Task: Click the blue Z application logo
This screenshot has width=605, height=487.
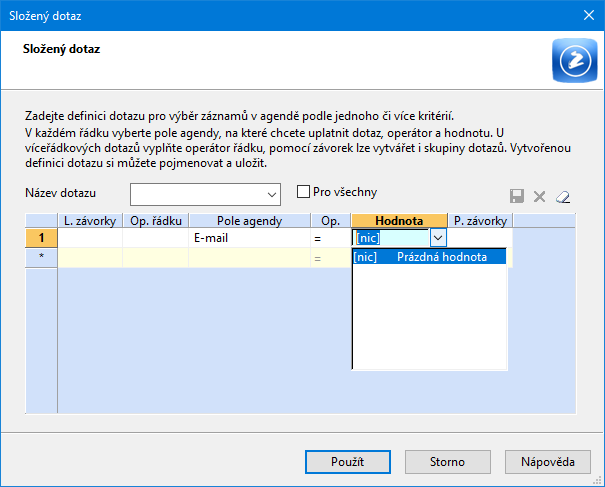Action: click(575, 60)
